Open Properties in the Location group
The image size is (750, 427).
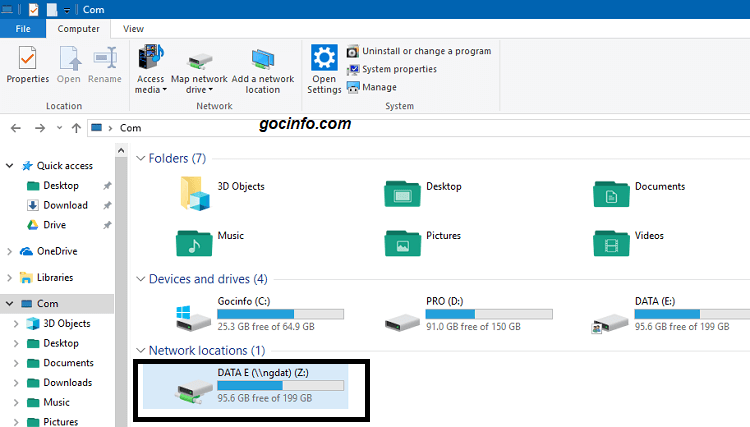27,65
